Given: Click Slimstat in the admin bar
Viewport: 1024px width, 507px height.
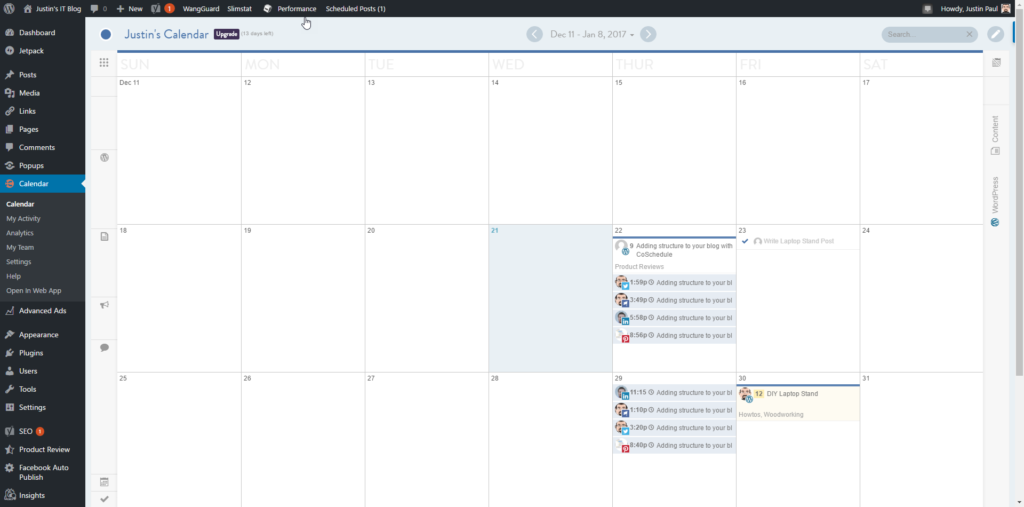Looking at the screenshot, I should click(240, 8).
